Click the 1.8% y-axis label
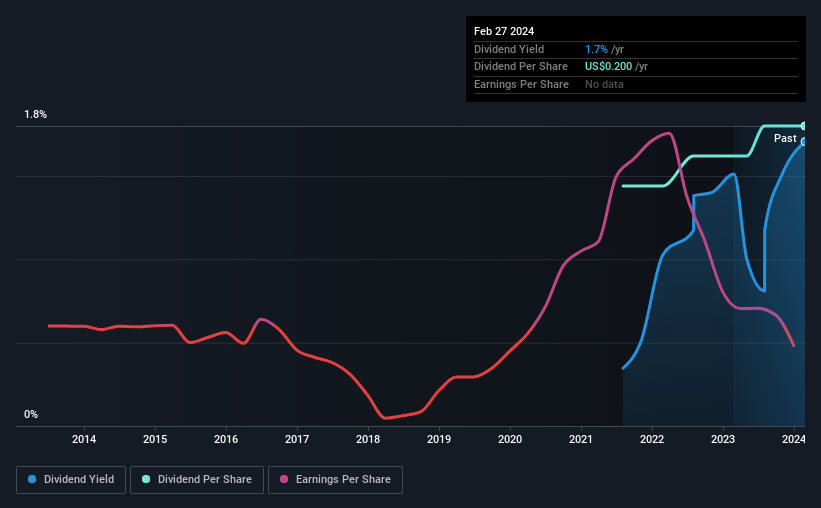This screenshot has height=508, width=821. click(x=36, y=115)
